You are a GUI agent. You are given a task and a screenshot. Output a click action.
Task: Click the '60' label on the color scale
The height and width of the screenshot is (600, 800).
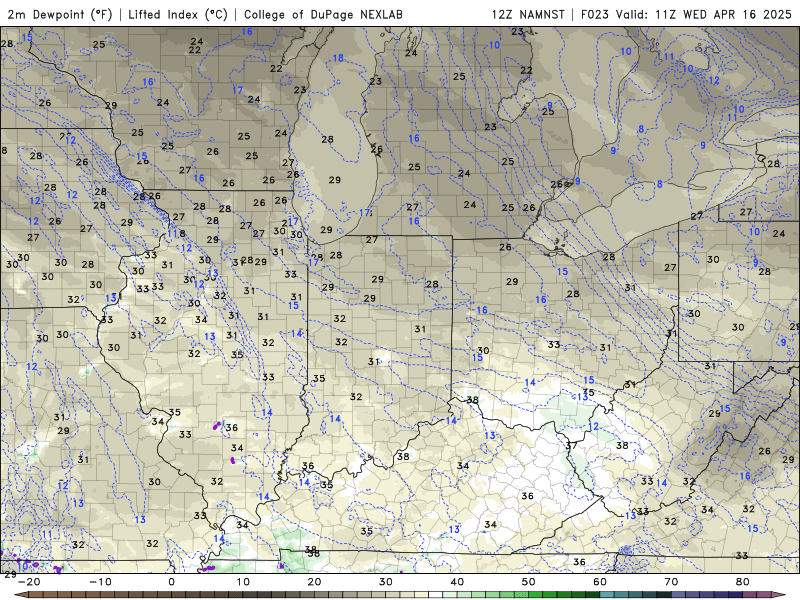[x=600, y=582]
